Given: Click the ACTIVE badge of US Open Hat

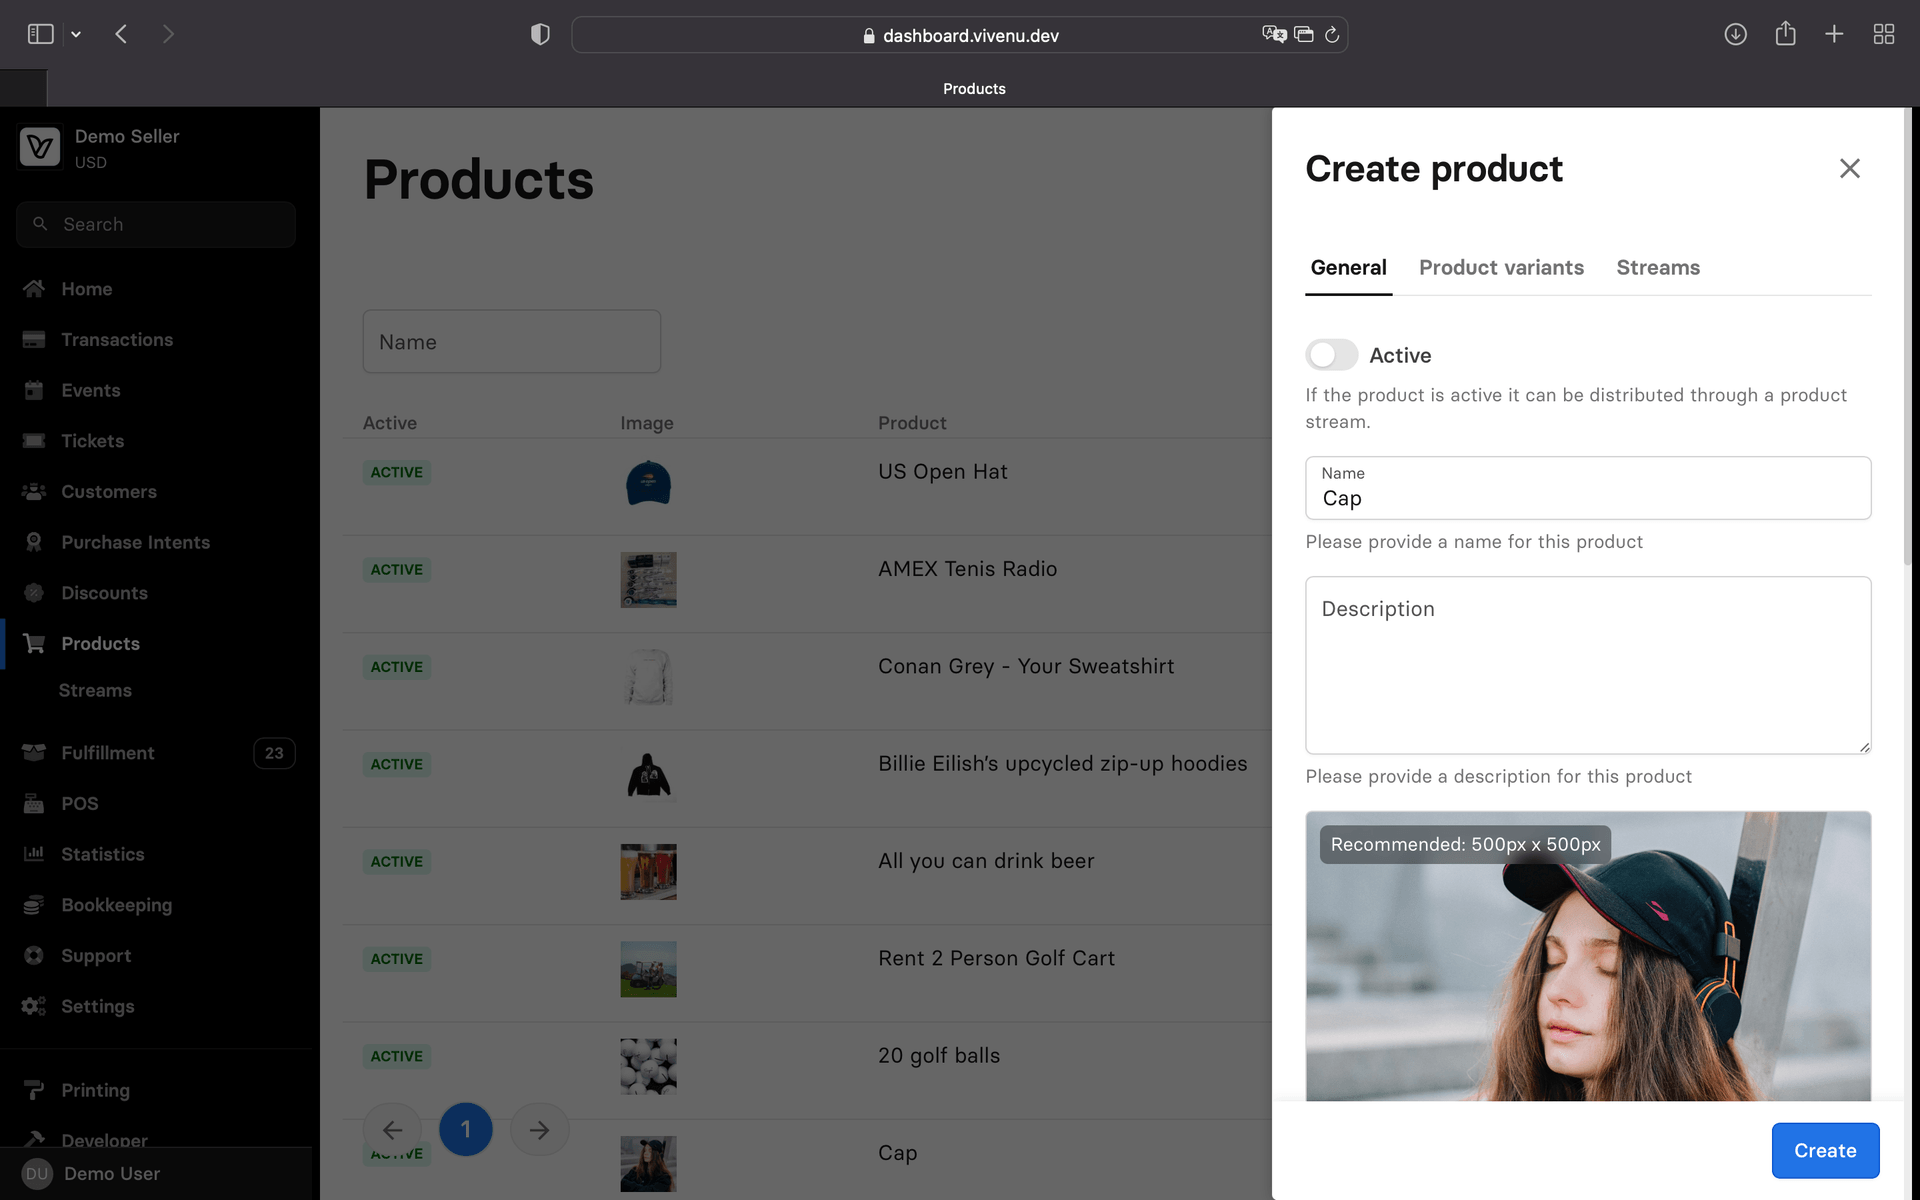Looking at the screenshot, I should [397, 472].
